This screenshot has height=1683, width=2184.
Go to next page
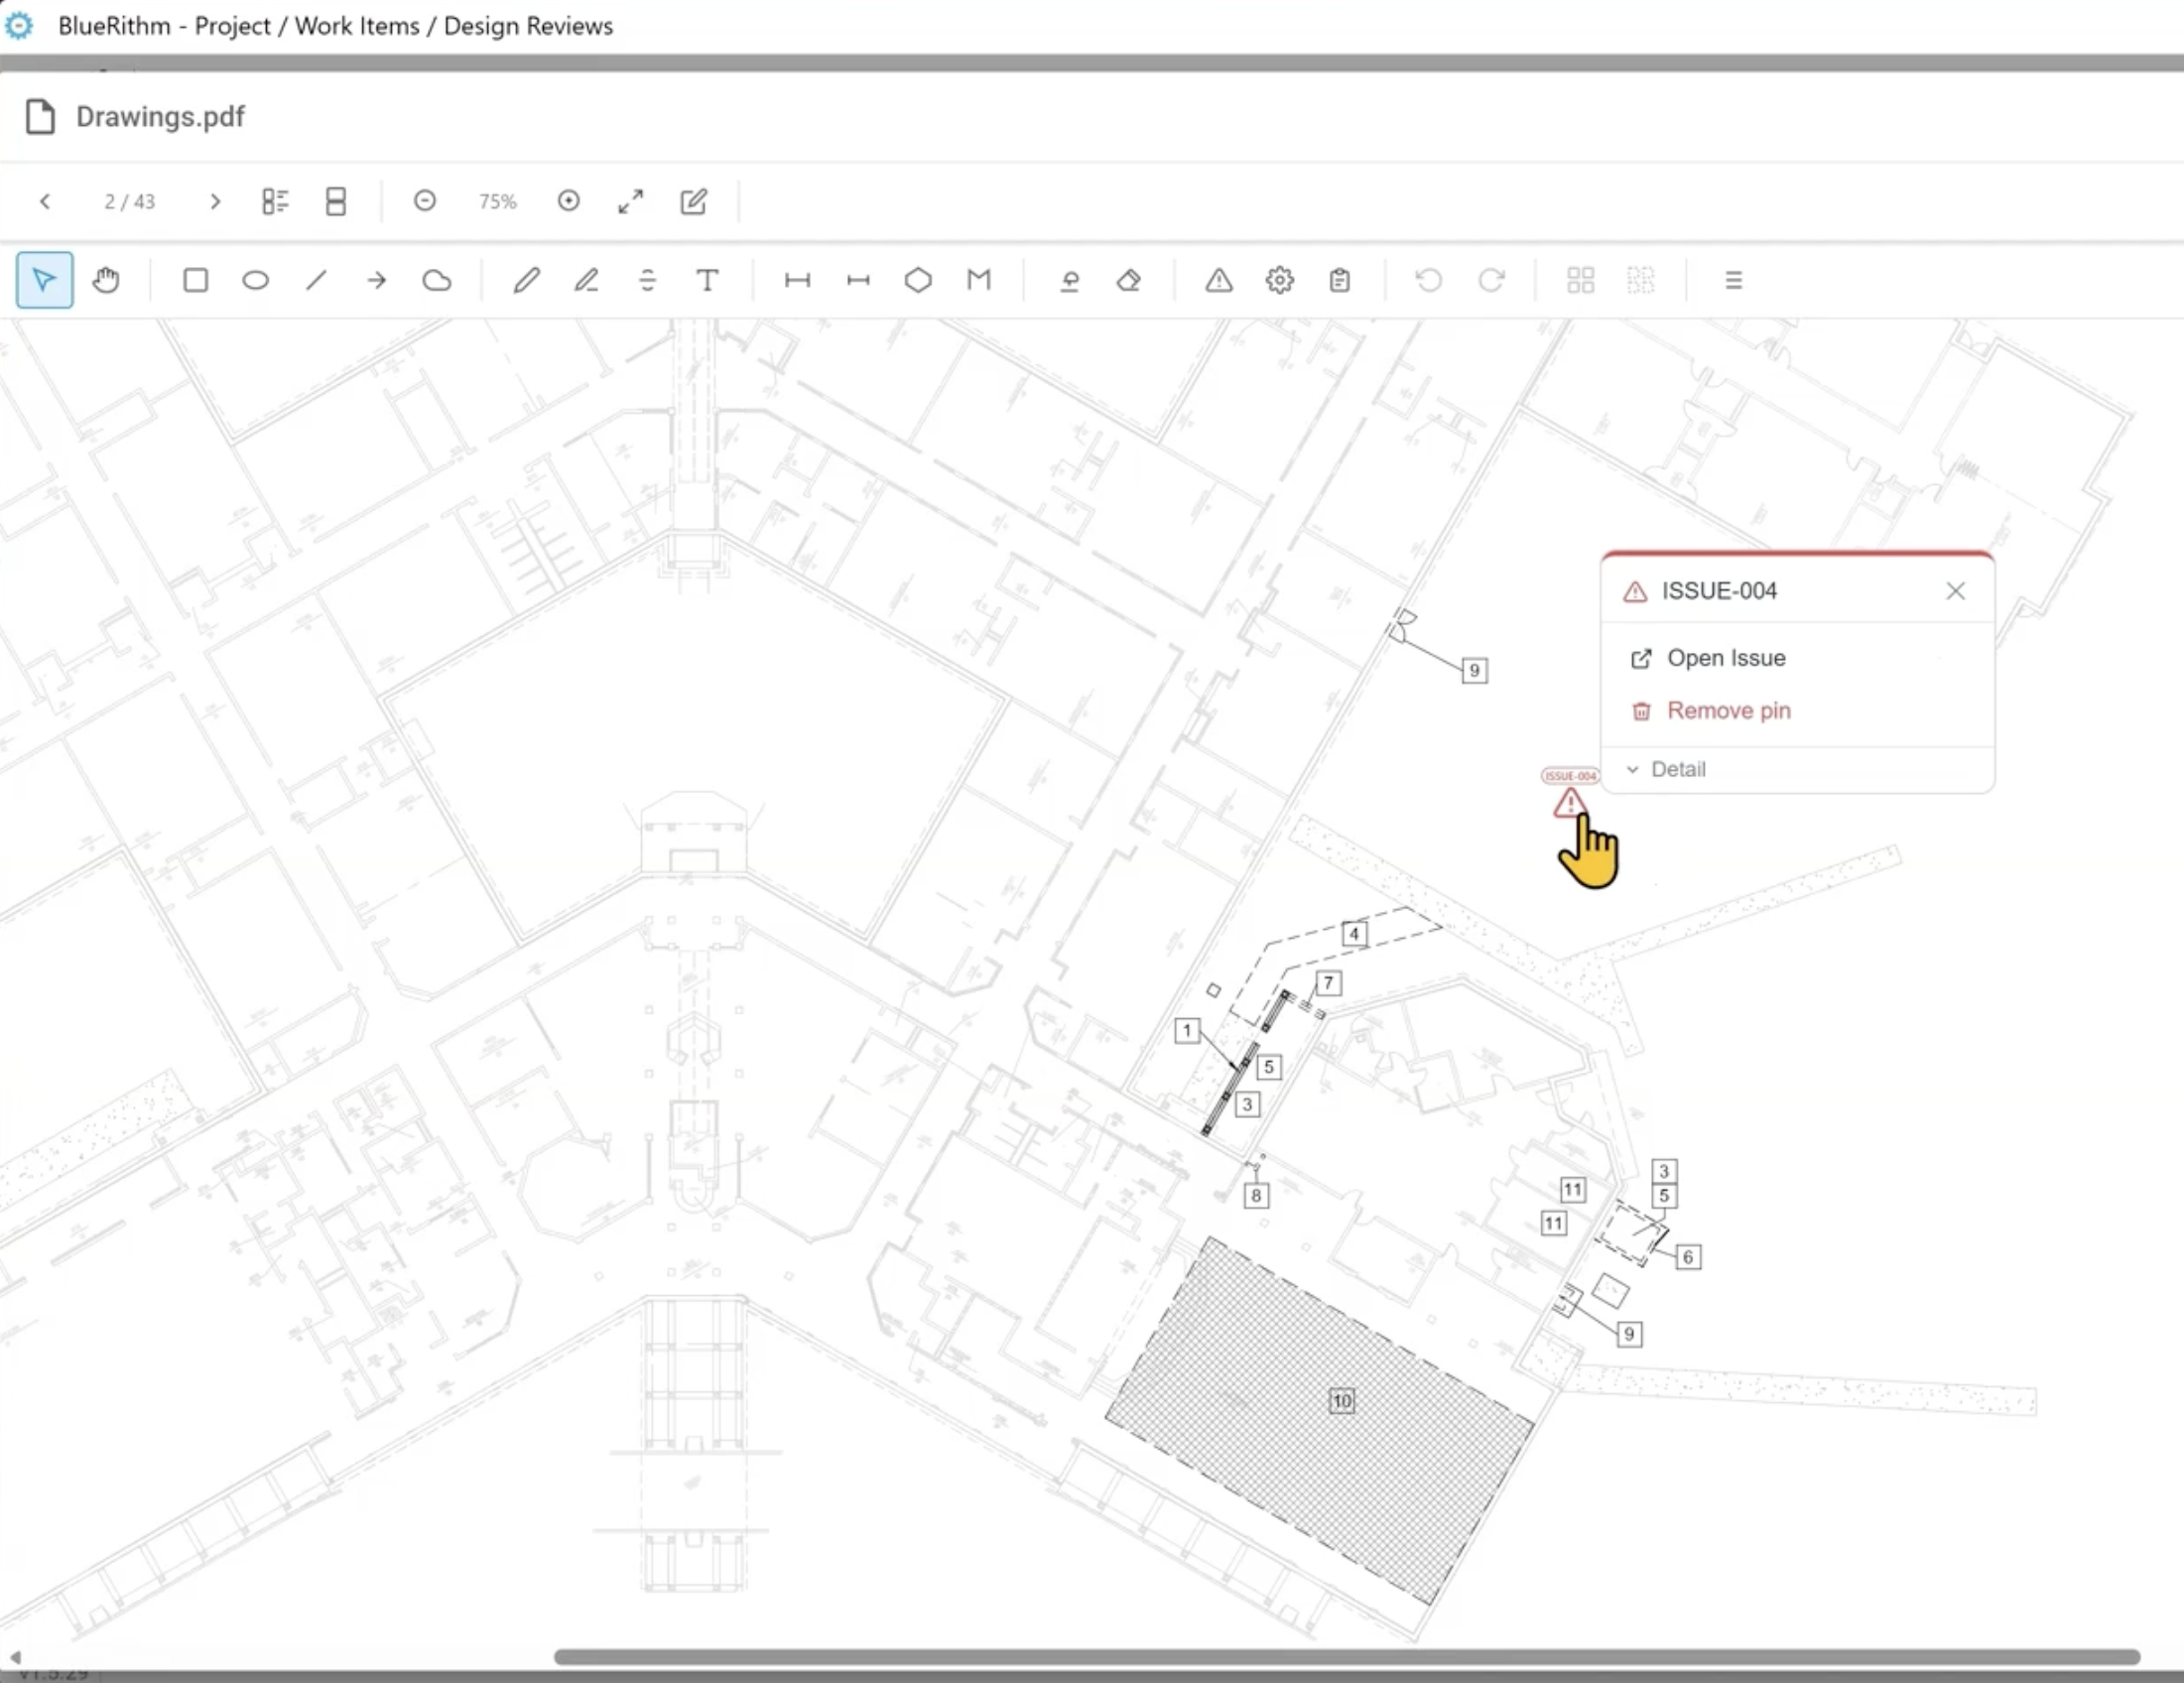tap(215, 202)
